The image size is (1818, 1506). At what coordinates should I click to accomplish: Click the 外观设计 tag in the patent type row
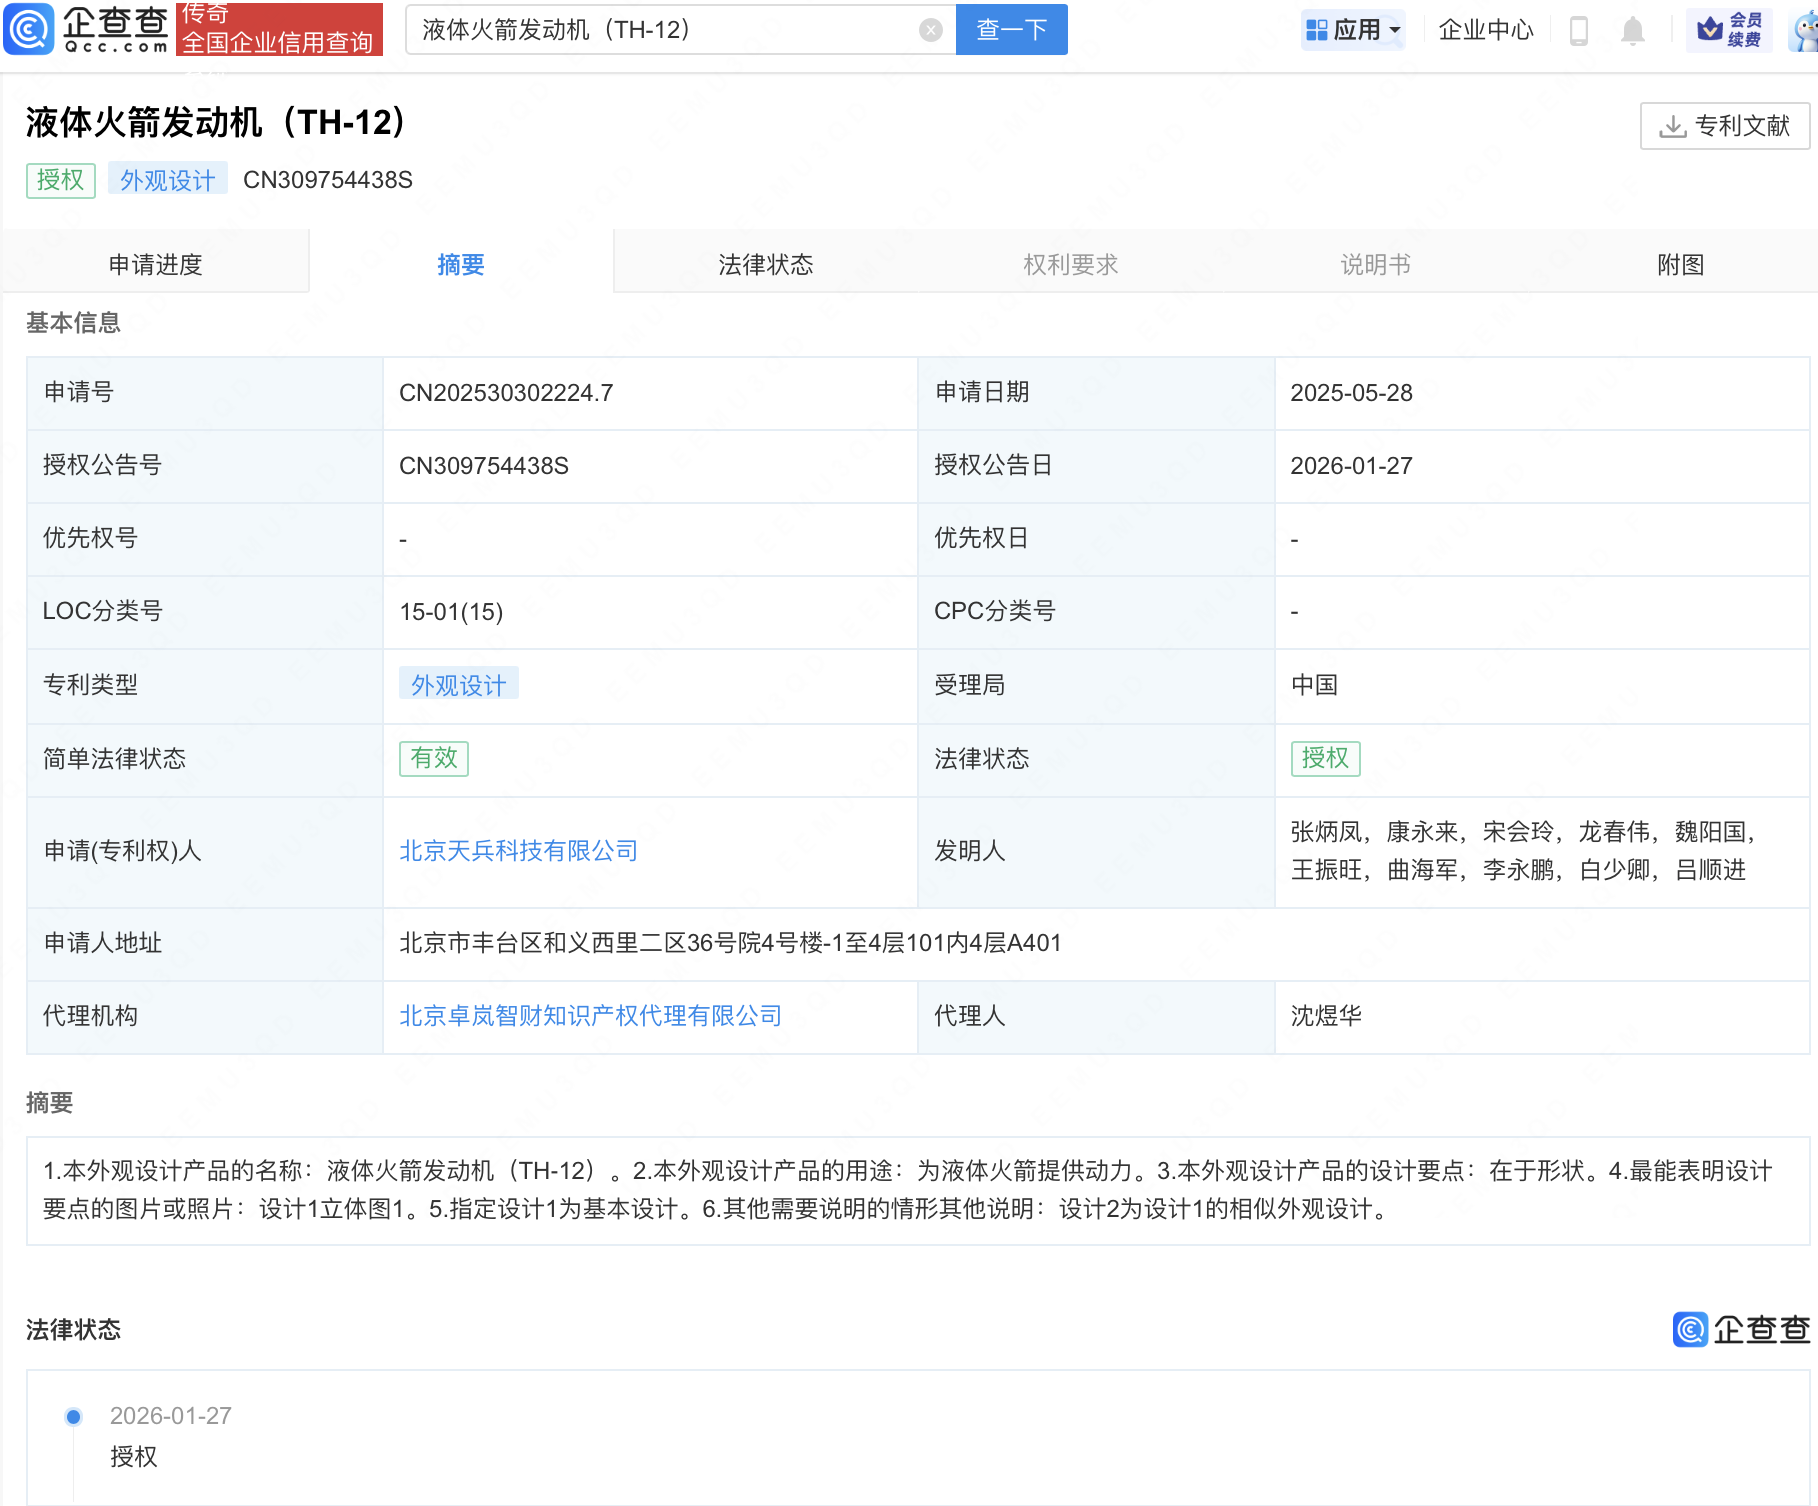pyautogui.click(x=458, y=685)
